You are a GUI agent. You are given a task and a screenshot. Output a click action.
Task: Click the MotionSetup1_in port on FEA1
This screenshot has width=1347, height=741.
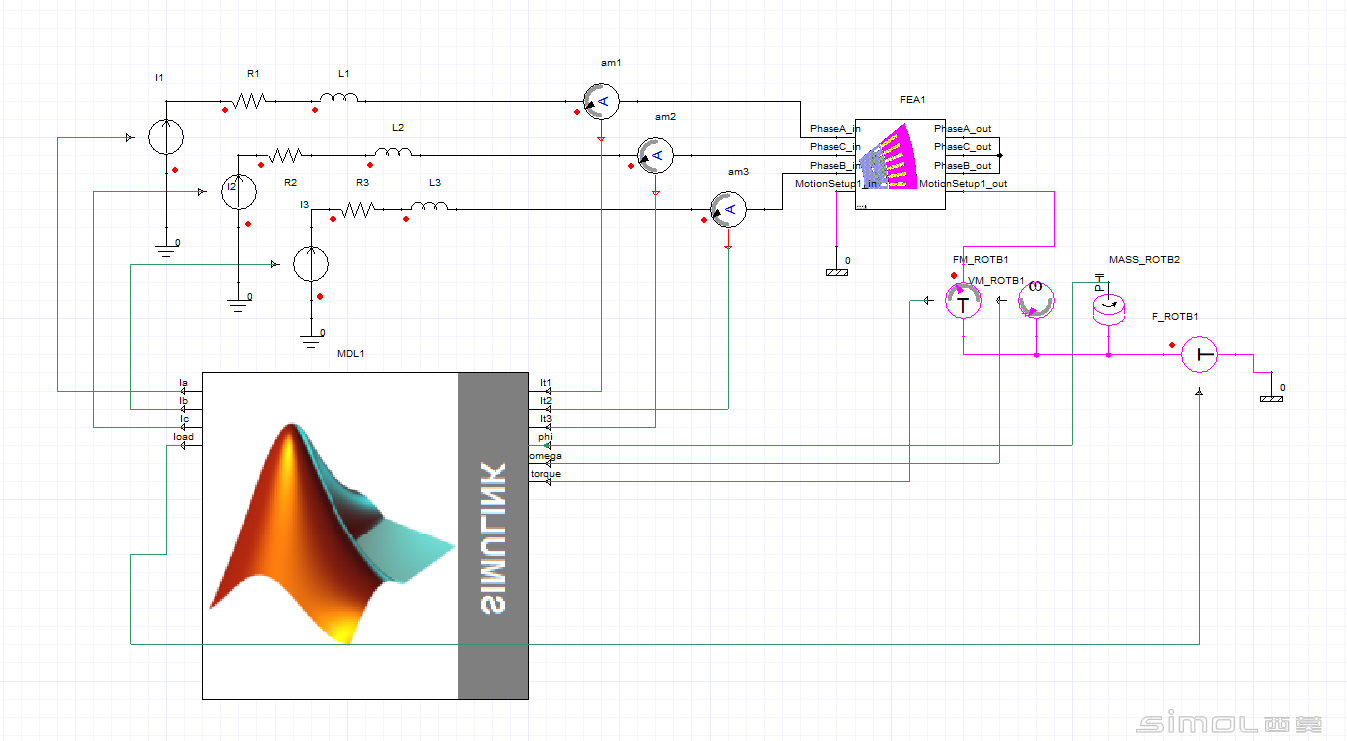click(x=836, y=184)
